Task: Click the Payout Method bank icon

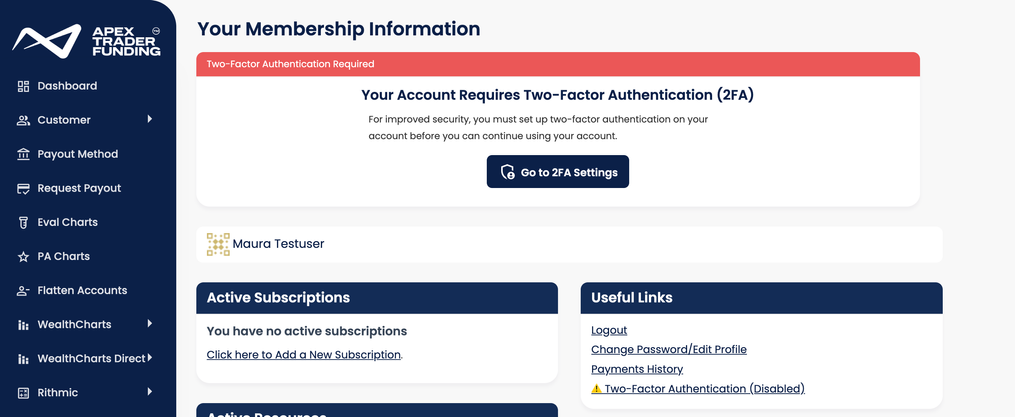Action: click(23, 154)
